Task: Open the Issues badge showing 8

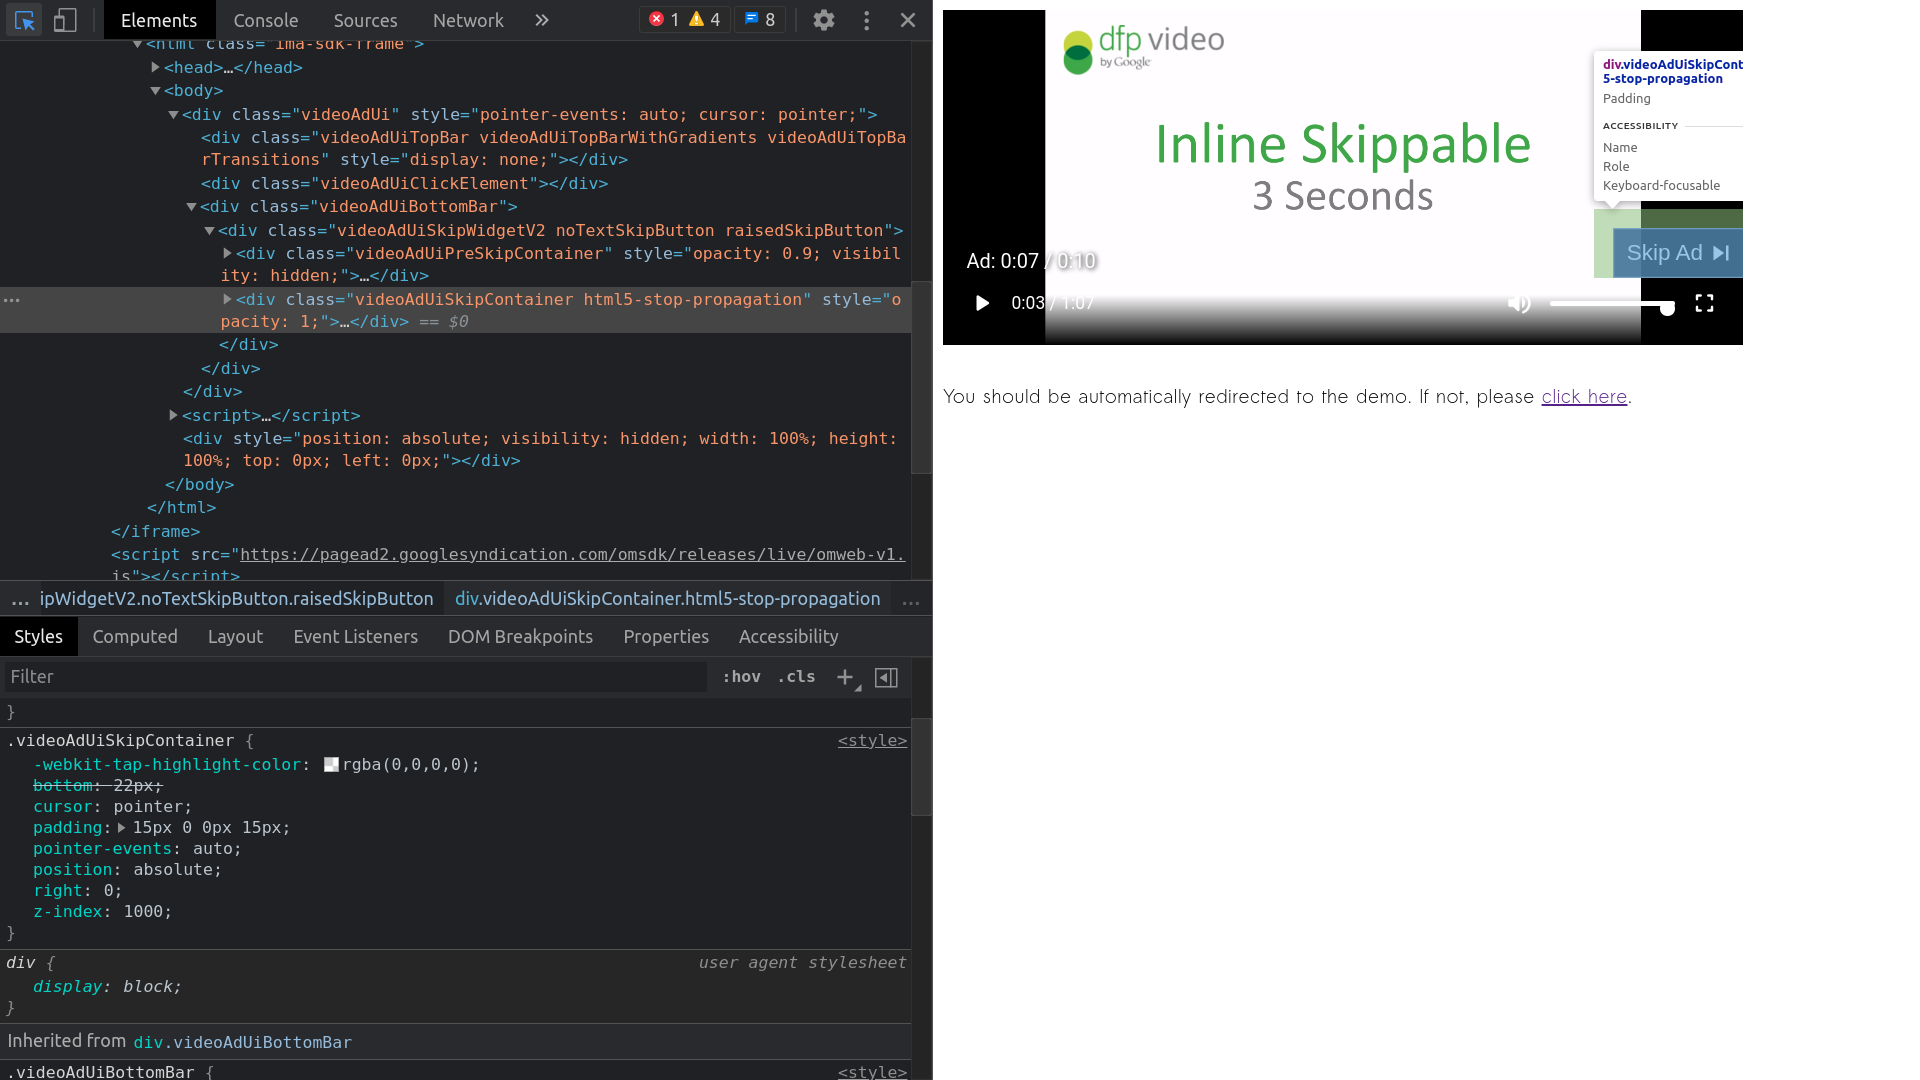Action: (760, 19)
